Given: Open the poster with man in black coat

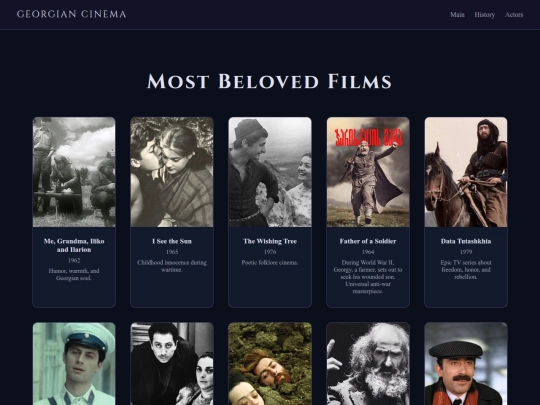Looking at the screenshot, I should point(172,364).
